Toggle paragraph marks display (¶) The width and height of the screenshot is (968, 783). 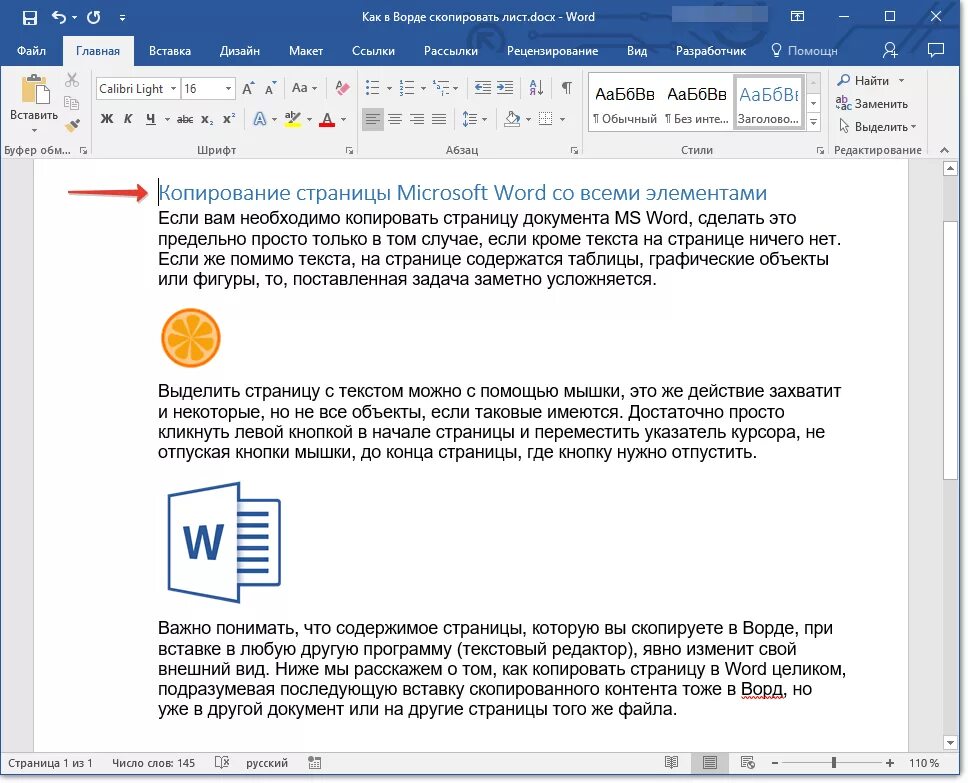pyautogui.click(x=566, y=88)
